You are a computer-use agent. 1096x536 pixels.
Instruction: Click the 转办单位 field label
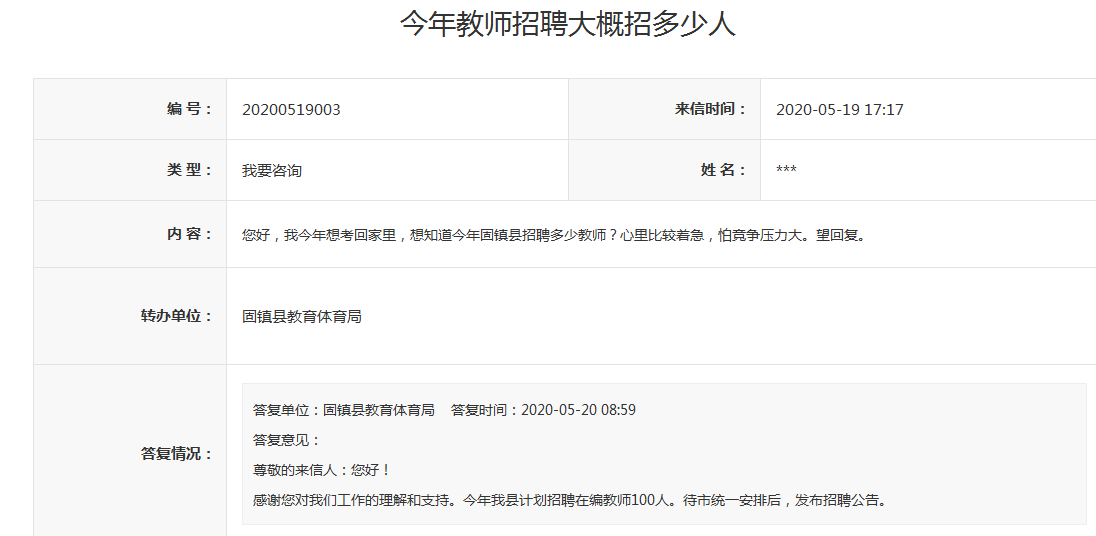point(176,316)
